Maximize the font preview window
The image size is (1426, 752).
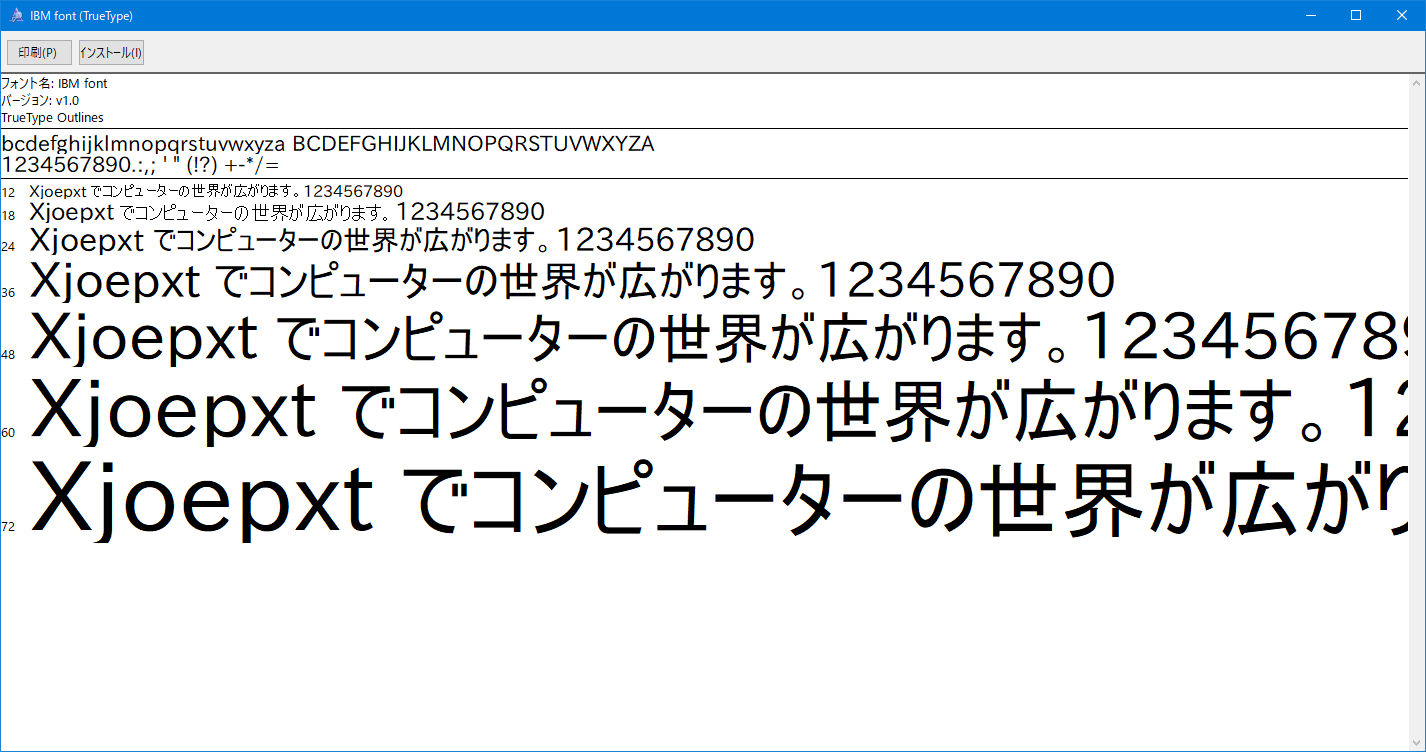tap(1356, 15)
